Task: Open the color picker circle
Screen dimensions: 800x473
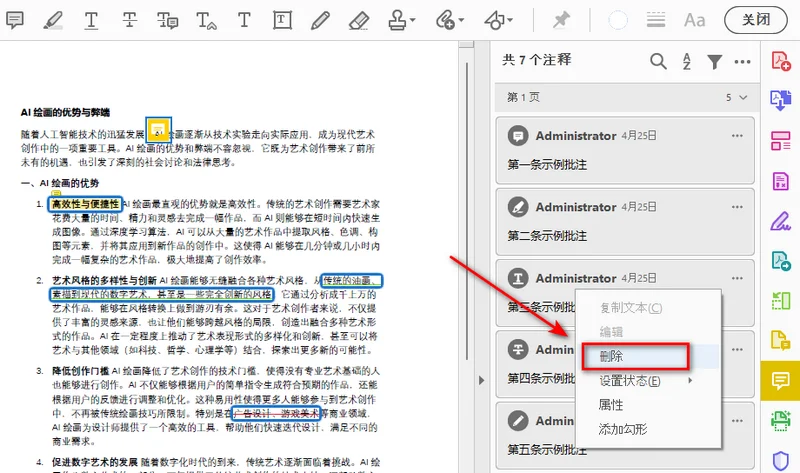Action: coord(618,20)
